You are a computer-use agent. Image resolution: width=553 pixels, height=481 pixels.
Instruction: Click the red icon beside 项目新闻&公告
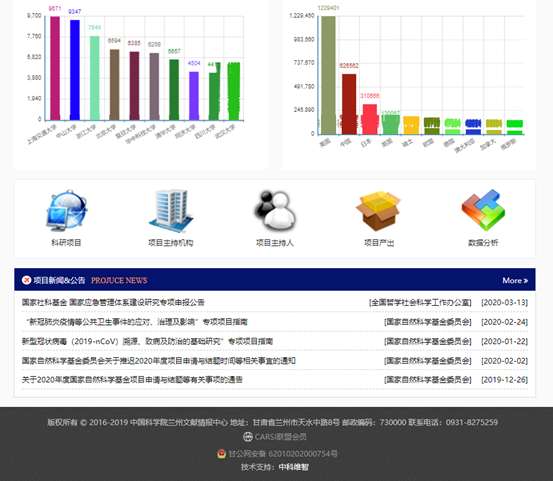click(x=26, y=280)
